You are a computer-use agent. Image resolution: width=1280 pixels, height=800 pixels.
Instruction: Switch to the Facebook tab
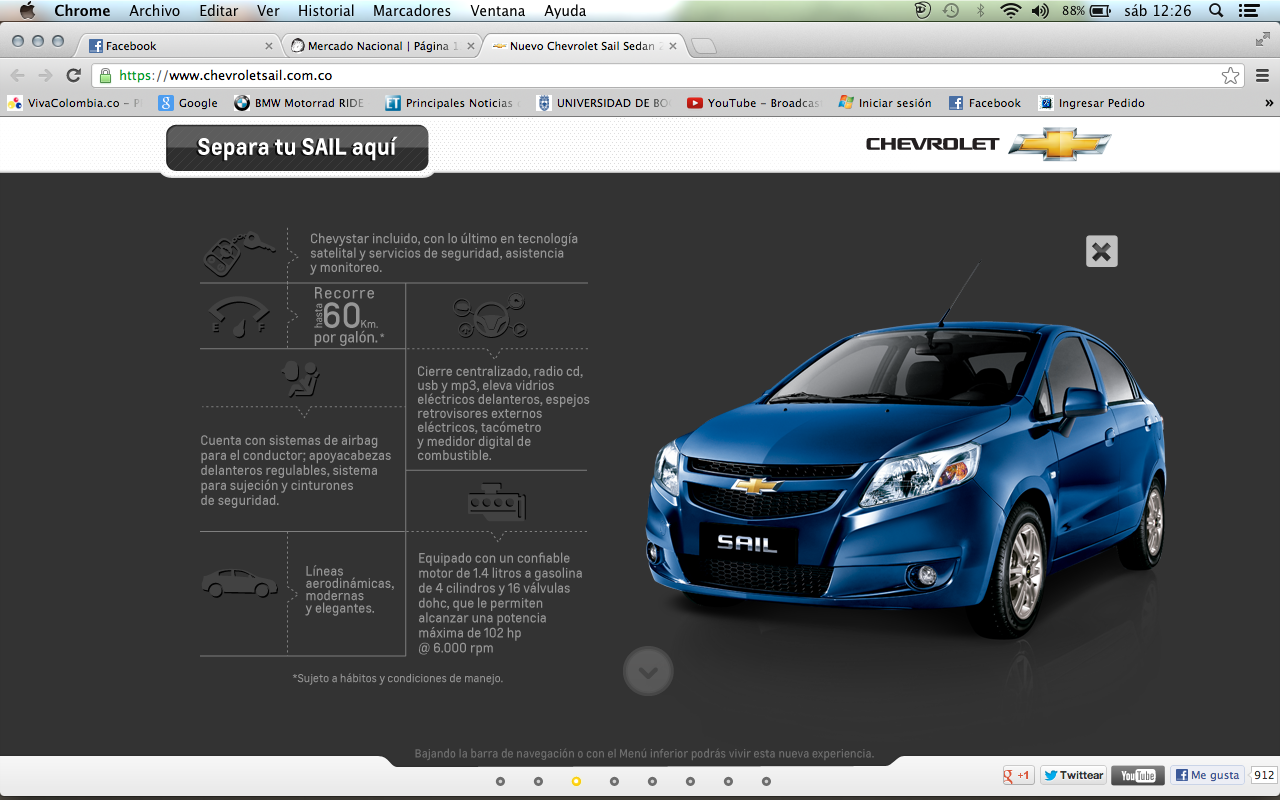click(x=180, y=46)
